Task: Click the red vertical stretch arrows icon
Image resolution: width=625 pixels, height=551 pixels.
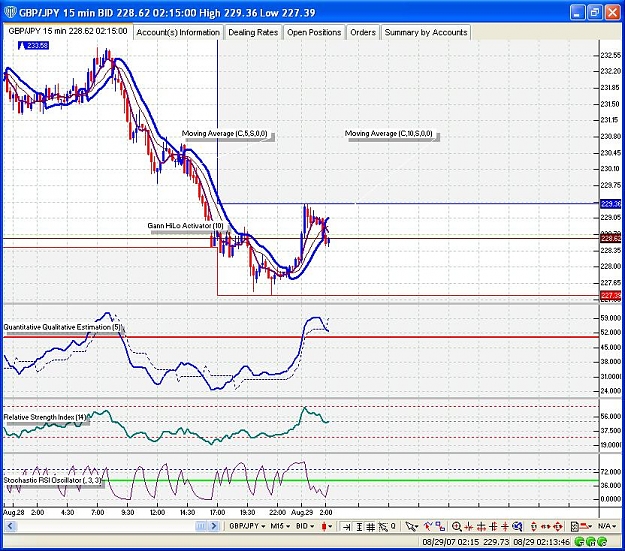Action: pos(534,527)
